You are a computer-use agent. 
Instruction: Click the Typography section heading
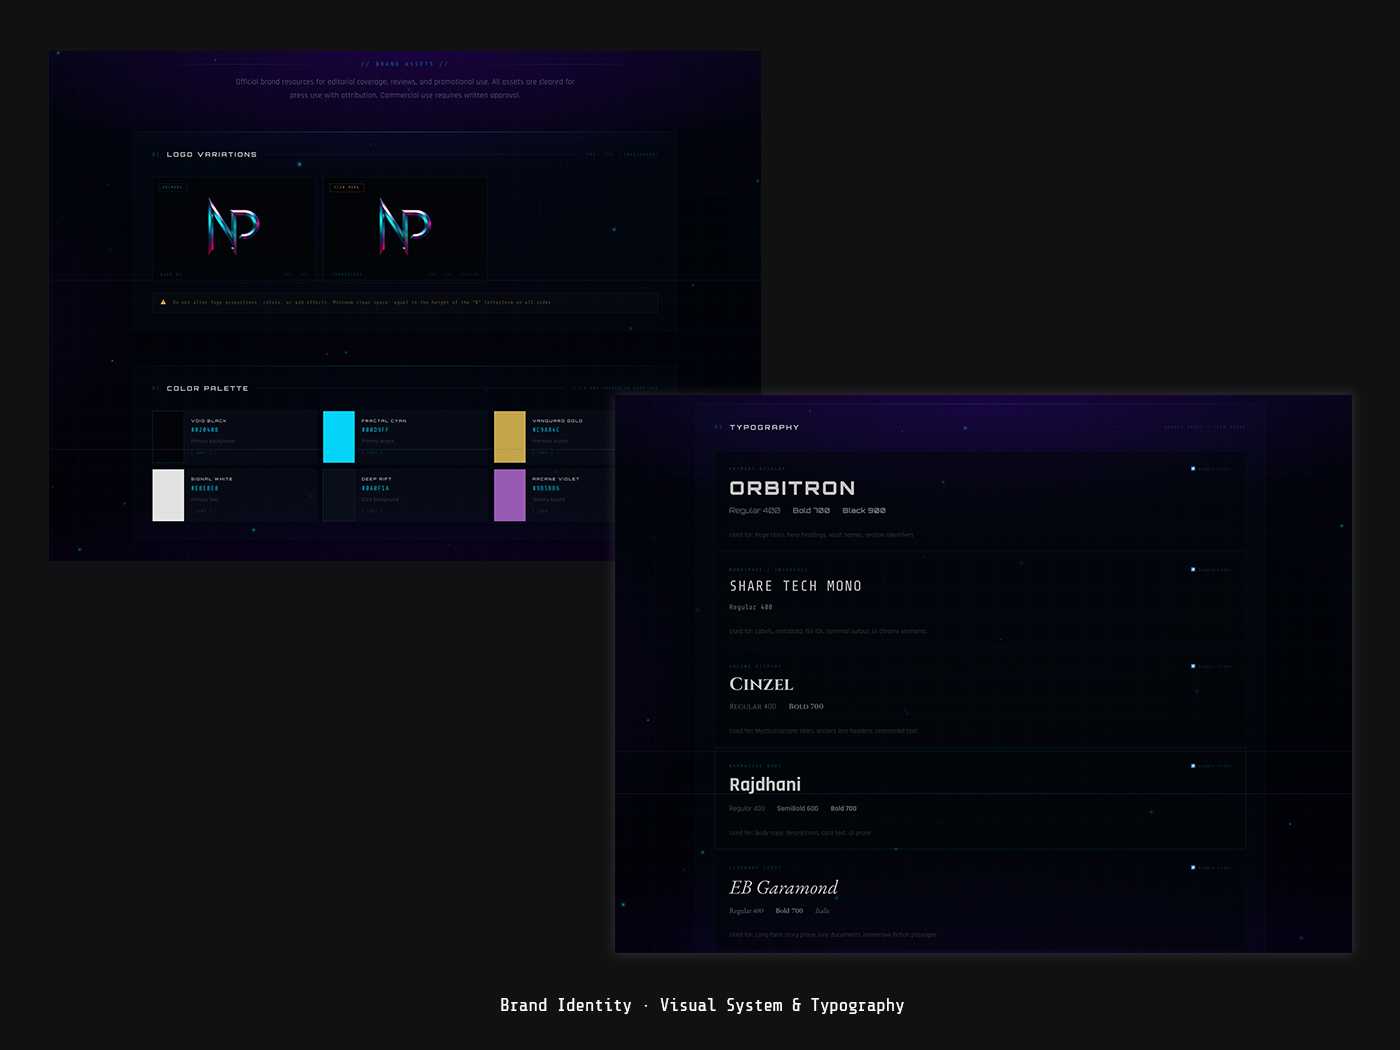coord(764,427)
